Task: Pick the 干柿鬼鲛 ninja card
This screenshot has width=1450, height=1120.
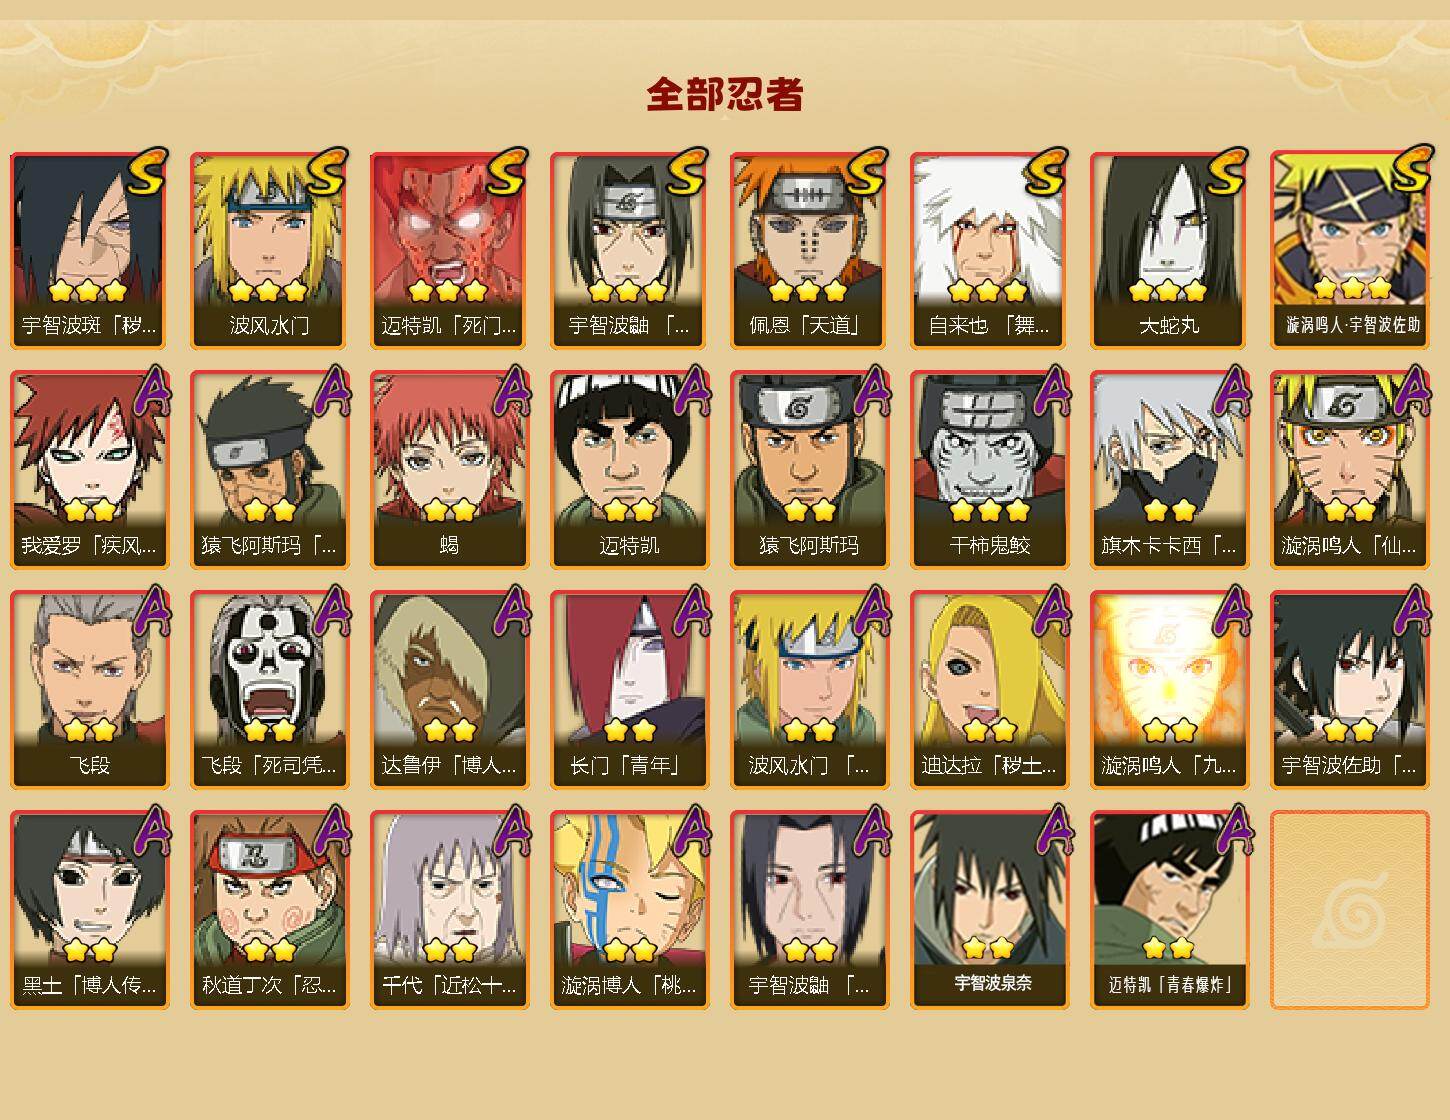Action: (x=989, y=470)
